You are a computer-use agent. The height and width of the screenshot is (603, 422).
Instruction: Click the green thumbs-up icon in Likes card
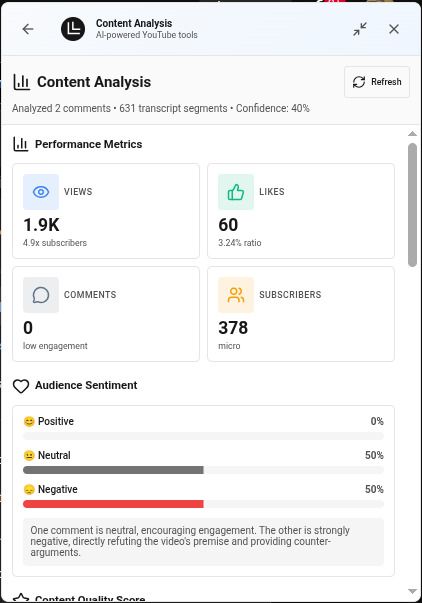click(x=236, y=192)
